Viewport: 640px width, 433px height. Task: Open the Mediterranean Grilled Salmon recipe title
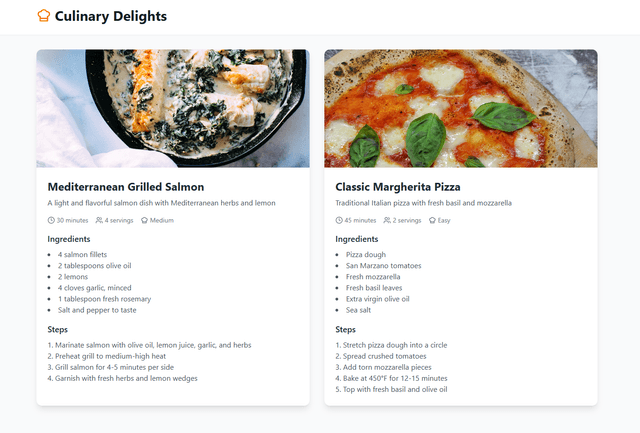tap(126, 187)
